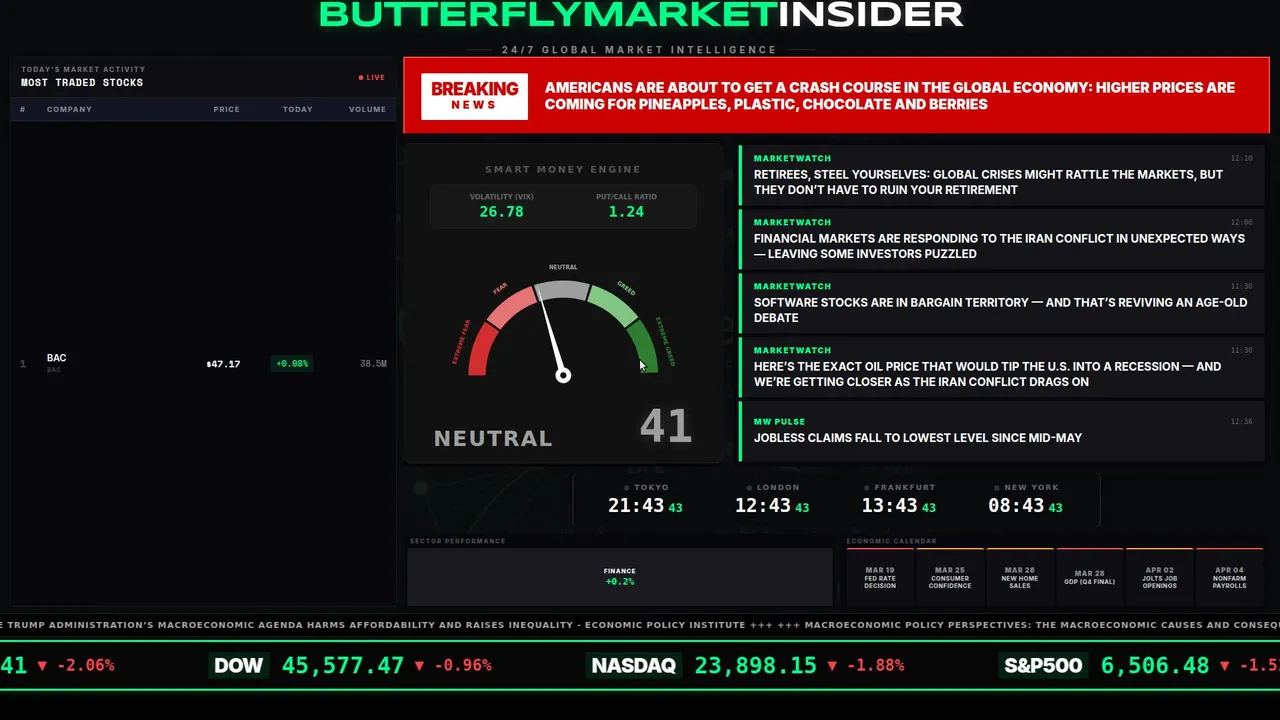
Task: Select the BAC company row name
Action: pos(56,358)
